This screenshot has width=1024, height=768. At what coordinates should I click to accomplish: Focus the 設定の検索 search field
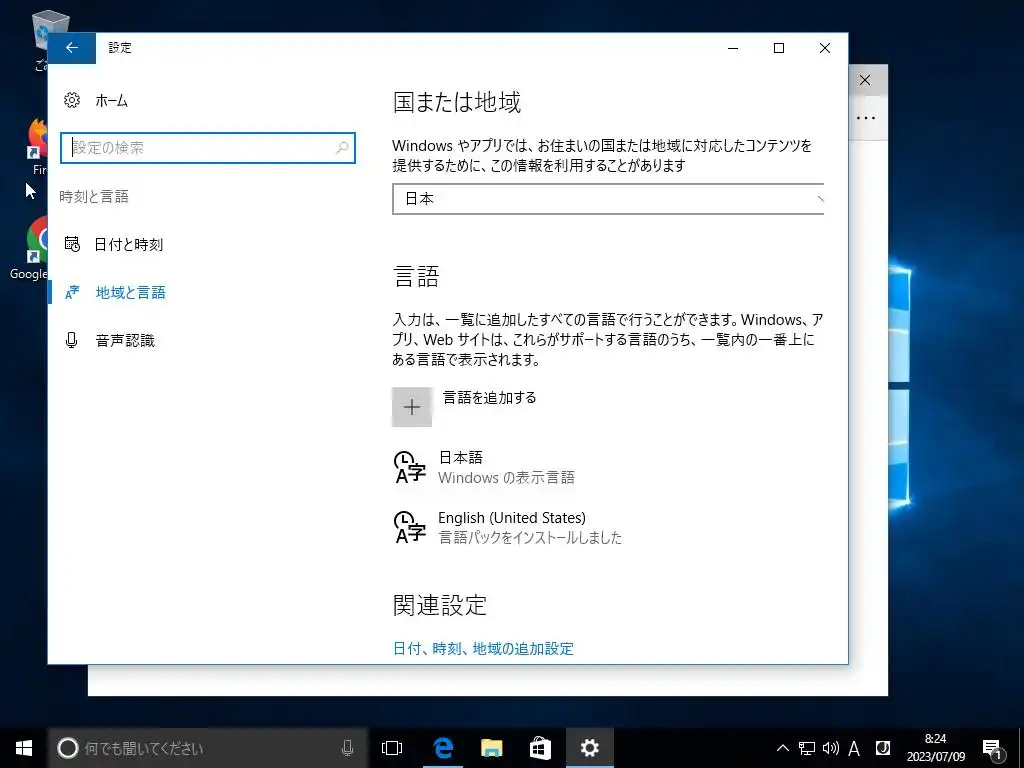[x=208, y=148]
